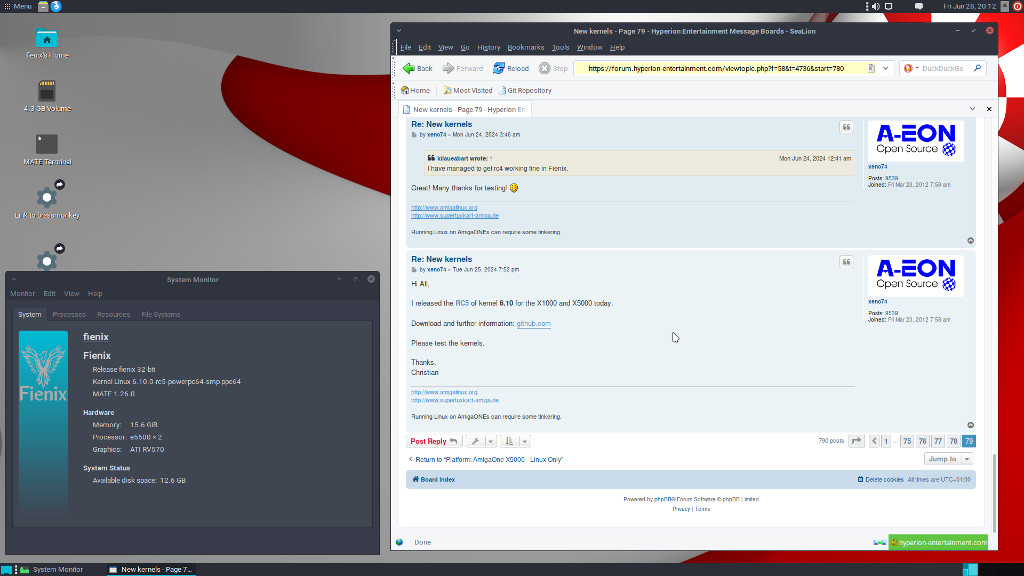Click the hyperion-entertainment.com security badge in status bar
The height and width of the screenshot is (576, 1024).
(x=938, y=542)
